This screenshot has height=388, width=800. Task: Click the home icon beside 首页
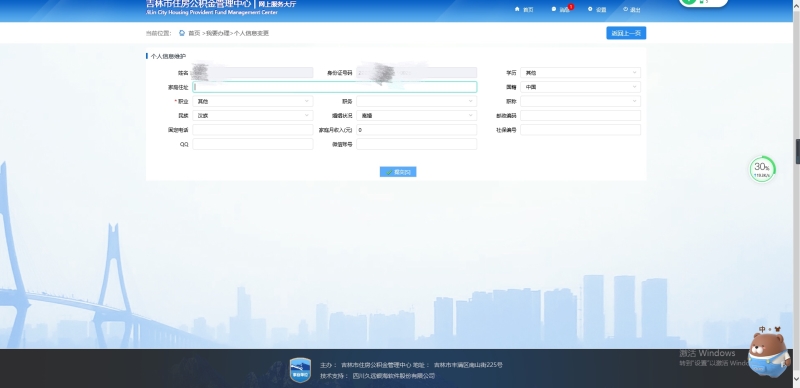[517, 9]
